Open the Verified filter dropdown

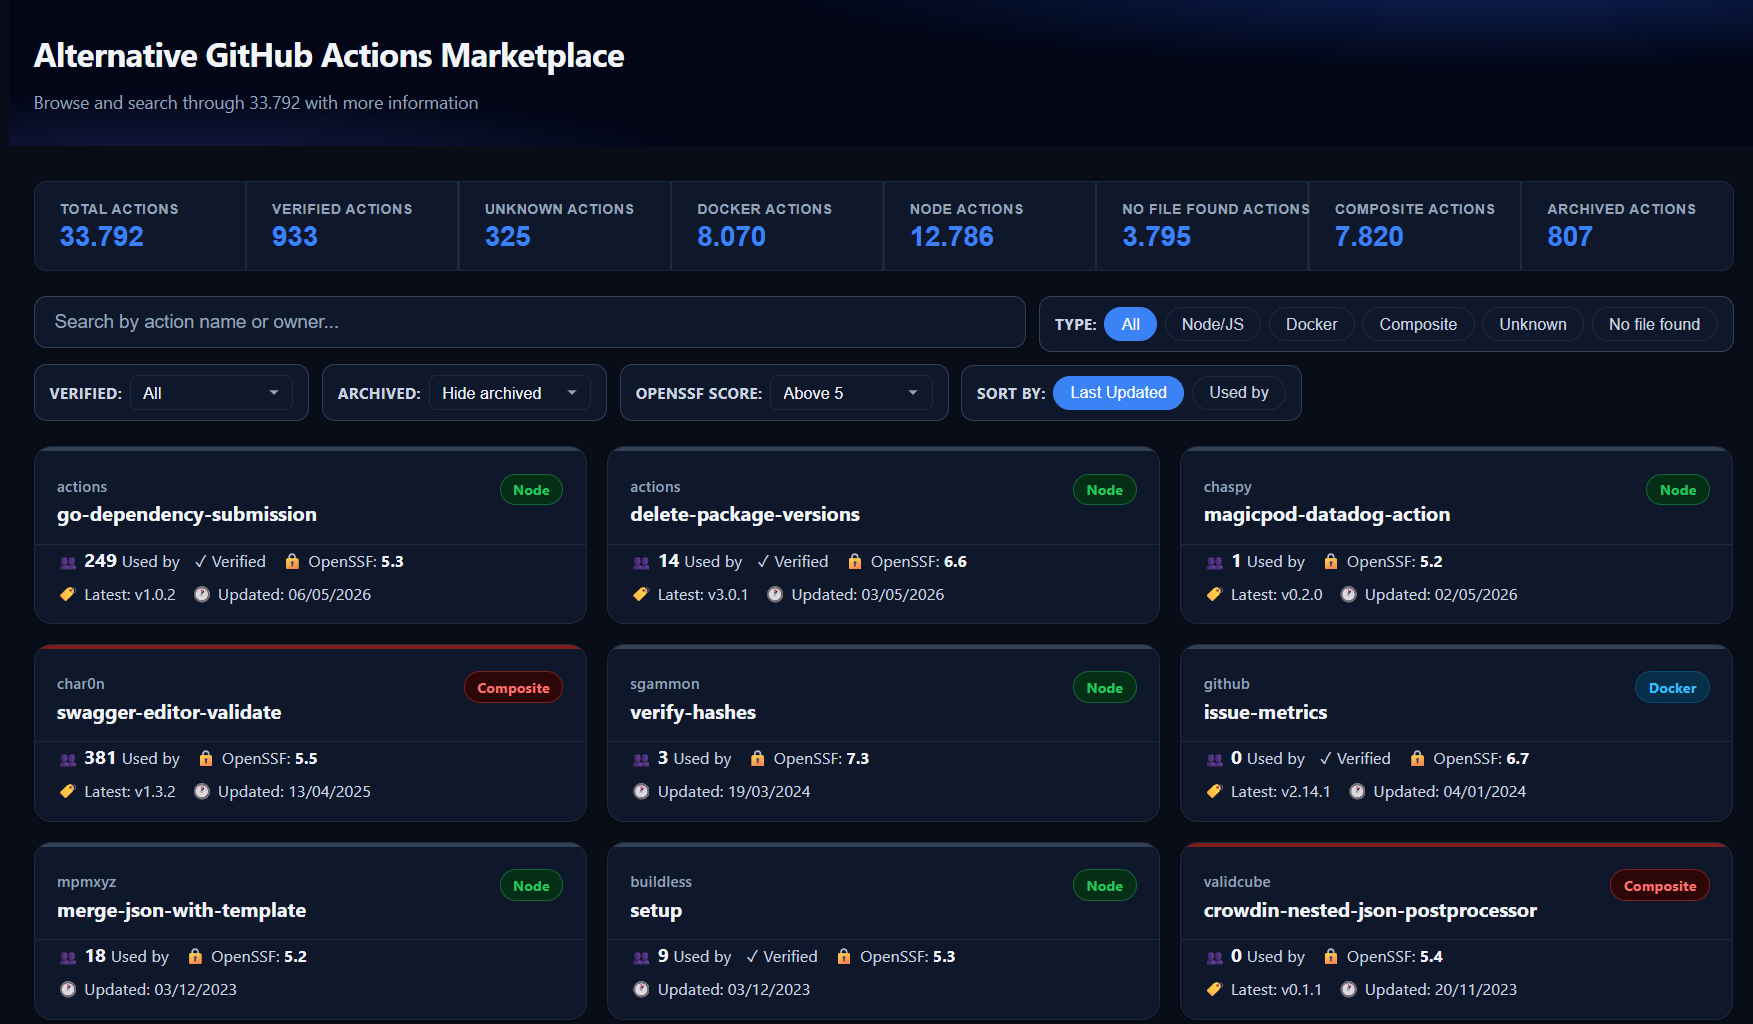[212, 393]
